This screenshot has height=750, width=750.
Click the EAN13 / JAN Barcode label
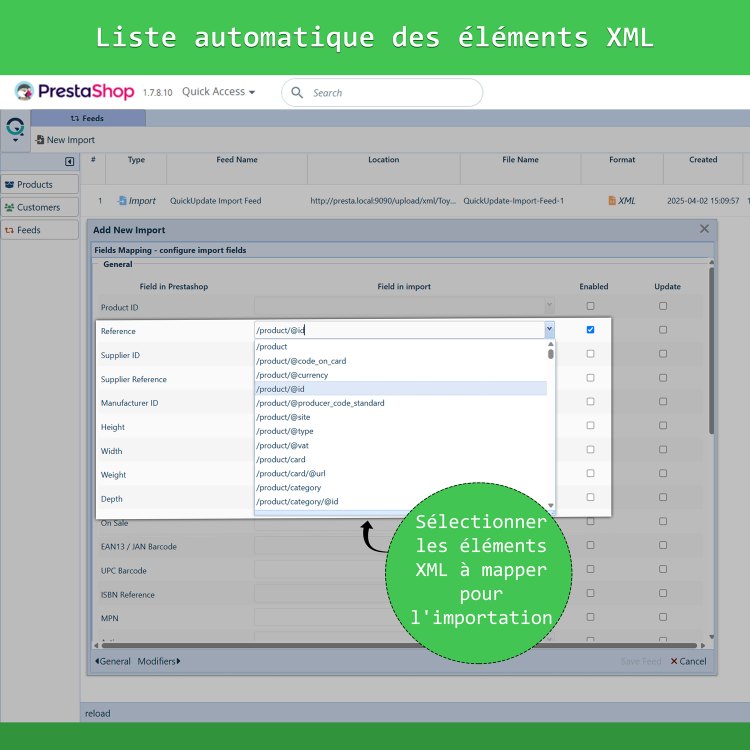tap(139, 547)
